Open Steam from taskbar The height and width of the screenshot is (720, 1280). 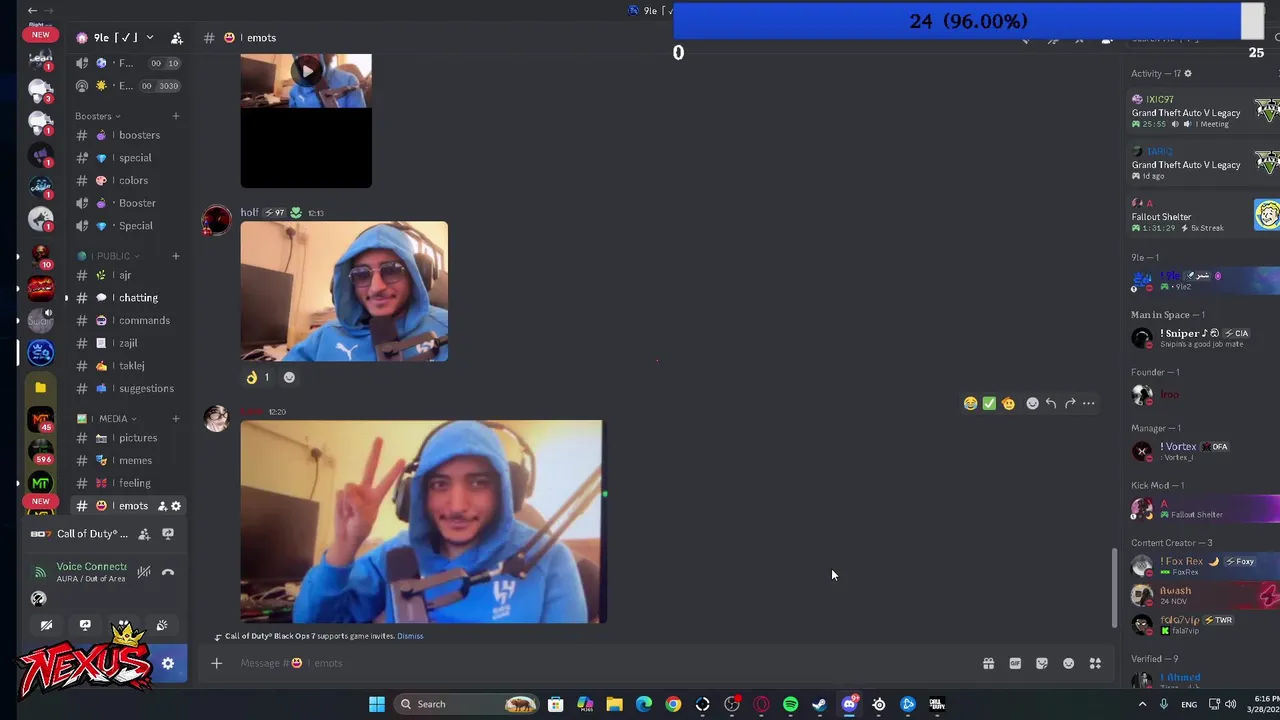coord(820,704)
